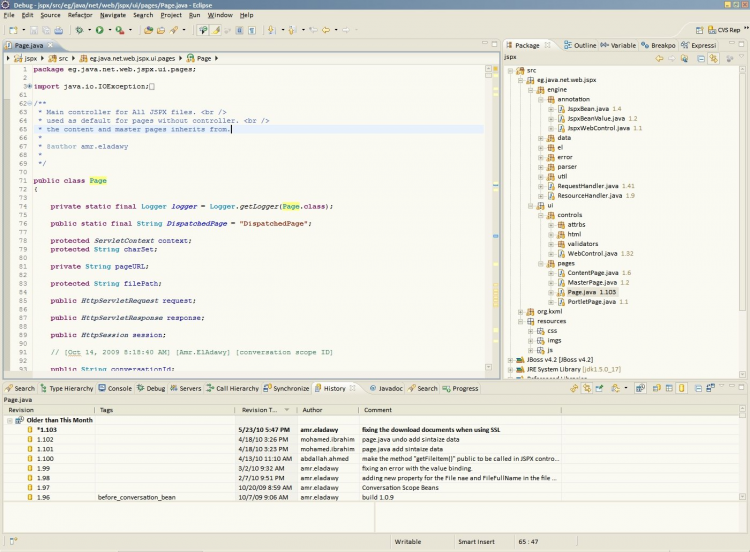This screenshot has width=750, height=552.
Task: Click the Debug bug icon in the toolbar
Action: click(x=79, y=31)
